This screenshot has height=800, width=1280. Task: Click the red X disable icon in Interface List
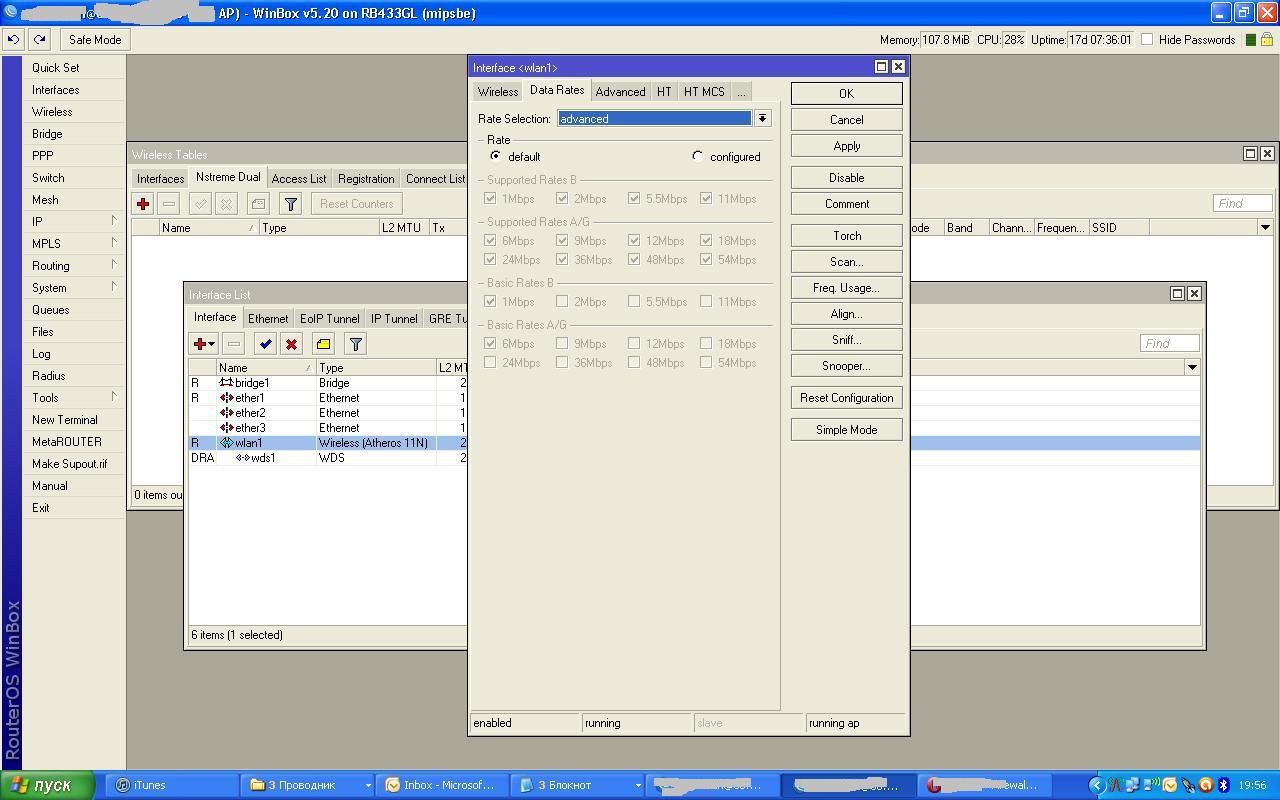click(x=291, y=344)
